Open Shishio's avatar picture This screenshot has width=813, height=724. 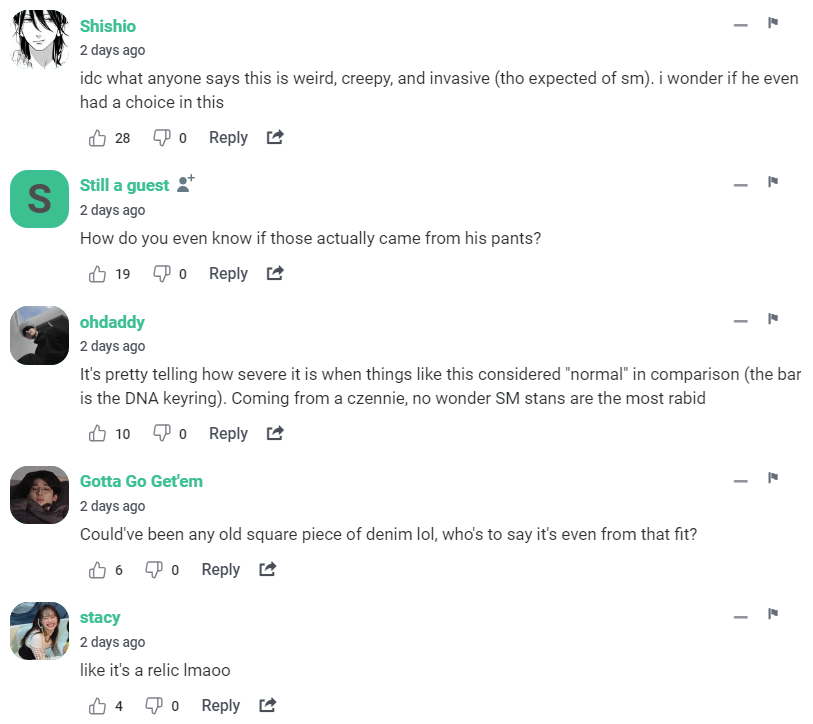pos(39,40)
